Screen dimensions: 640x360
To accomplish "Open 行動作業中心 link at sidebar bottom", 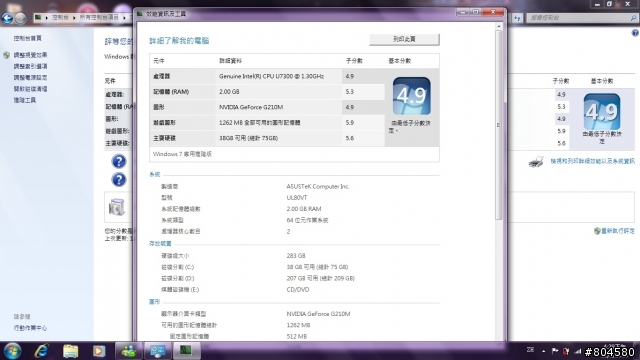I will (x=30, y=328).
